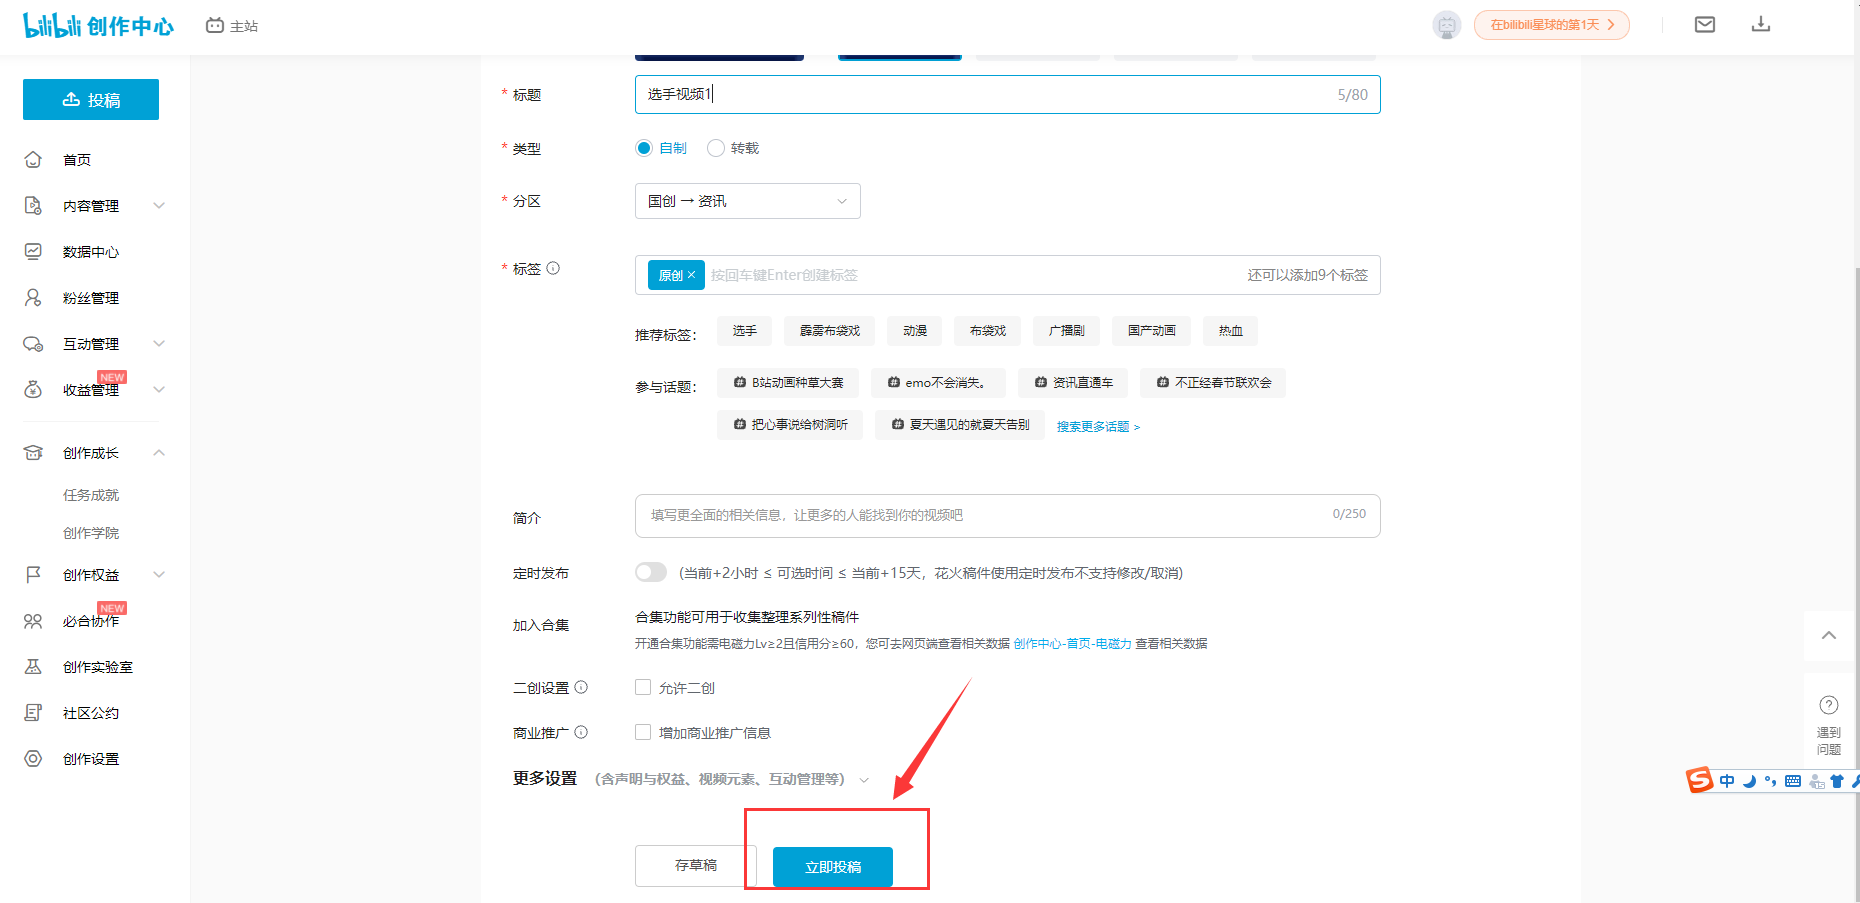
Task: Expand the 内容管理 chevron
Action: [159, 206]
